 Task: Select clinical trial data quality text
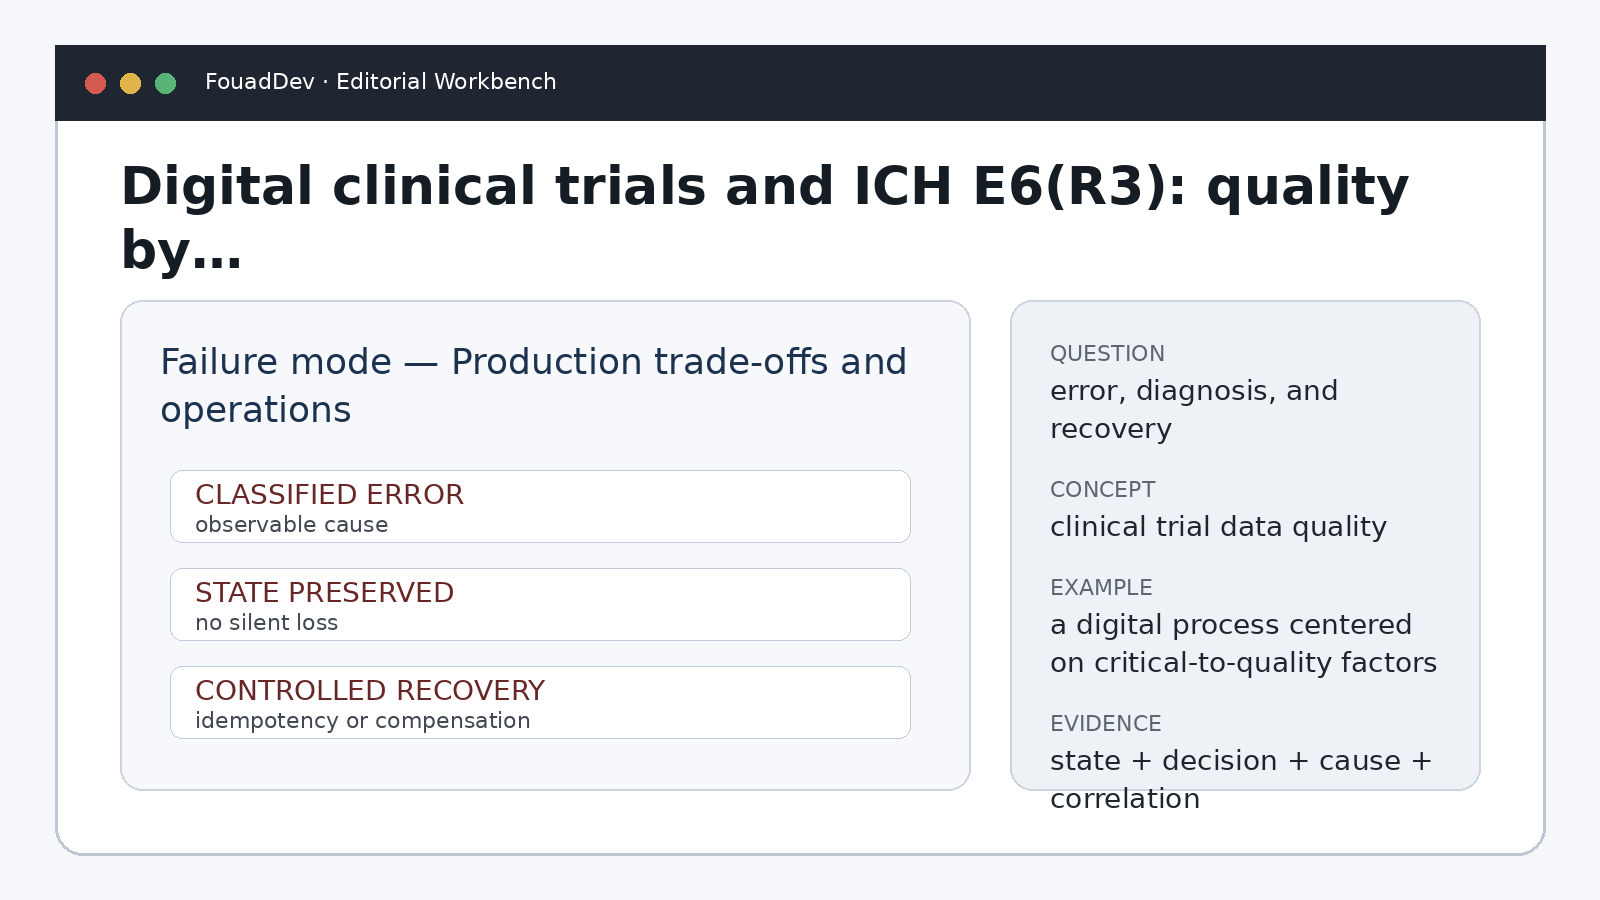[x=1218, y=527]
